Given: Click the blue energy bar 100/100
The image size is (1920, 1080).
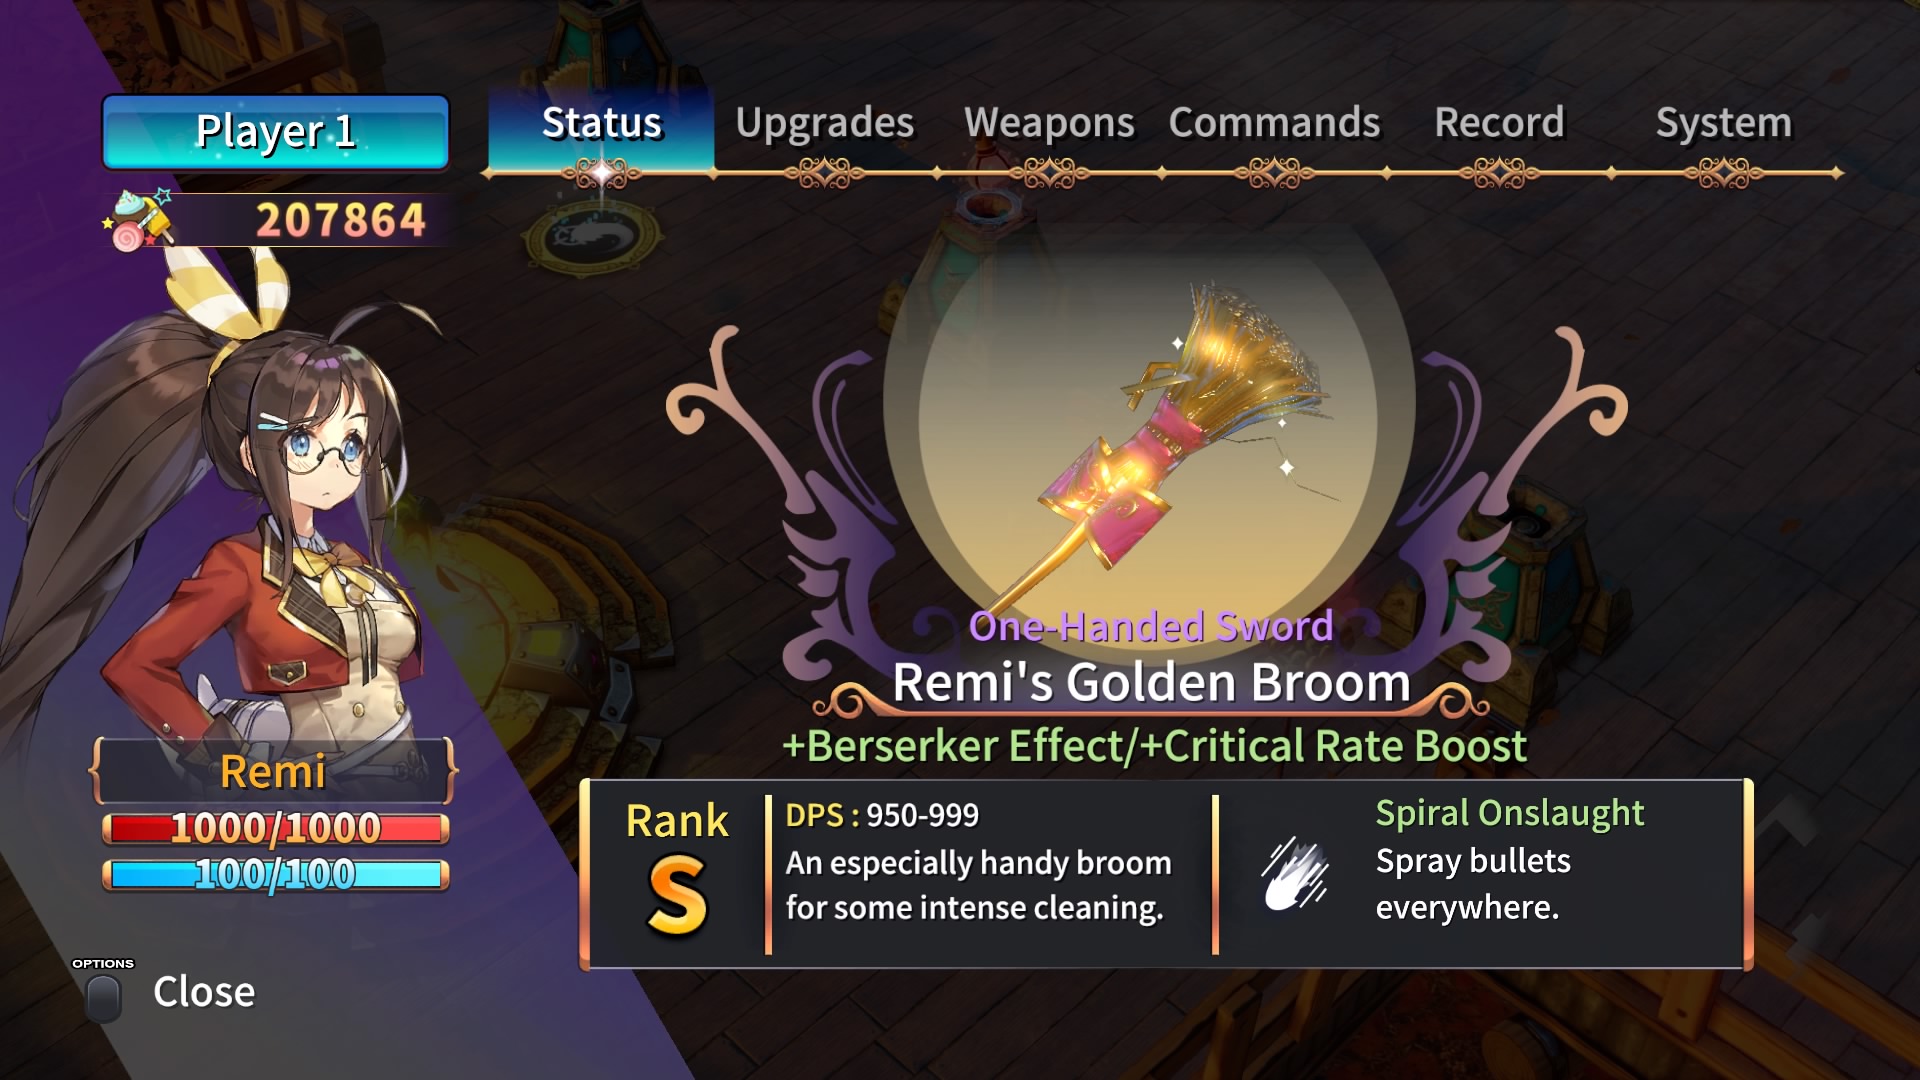Looking at the screenshot, I should click(275, 875).
